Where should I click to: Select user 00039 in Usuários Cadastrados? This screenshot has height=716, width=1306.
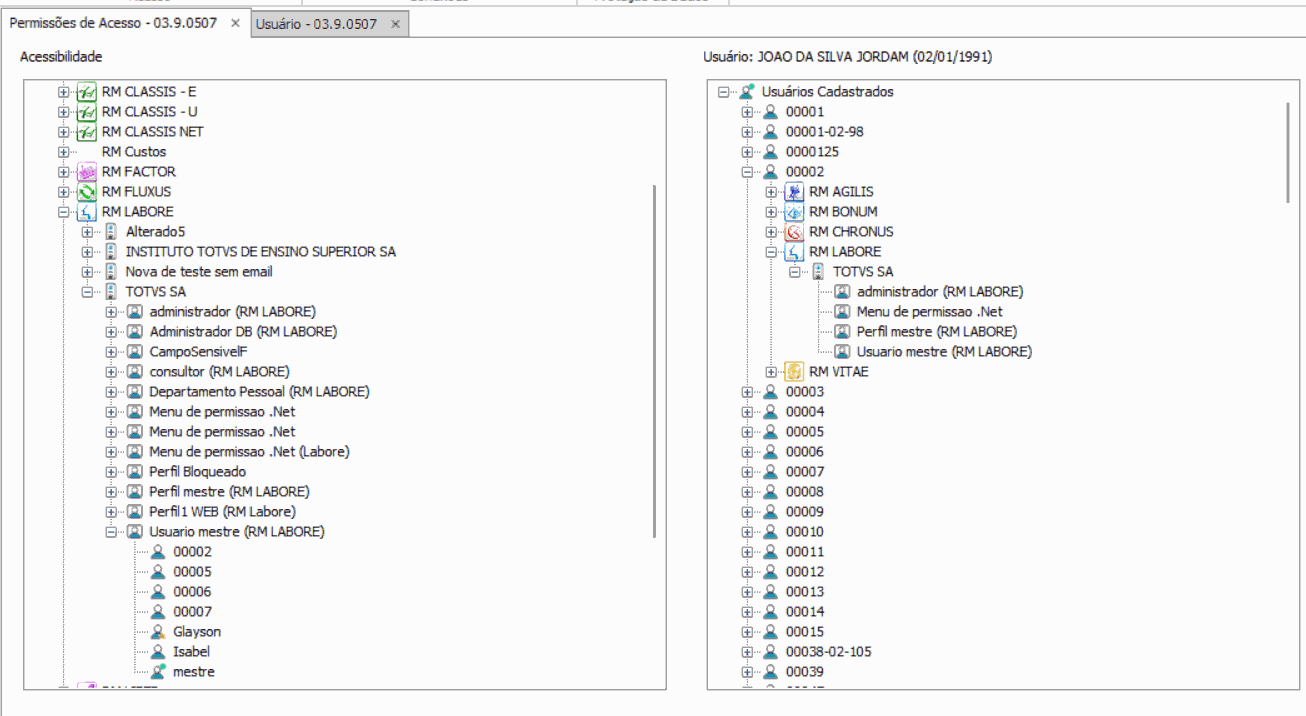point(805,672)
